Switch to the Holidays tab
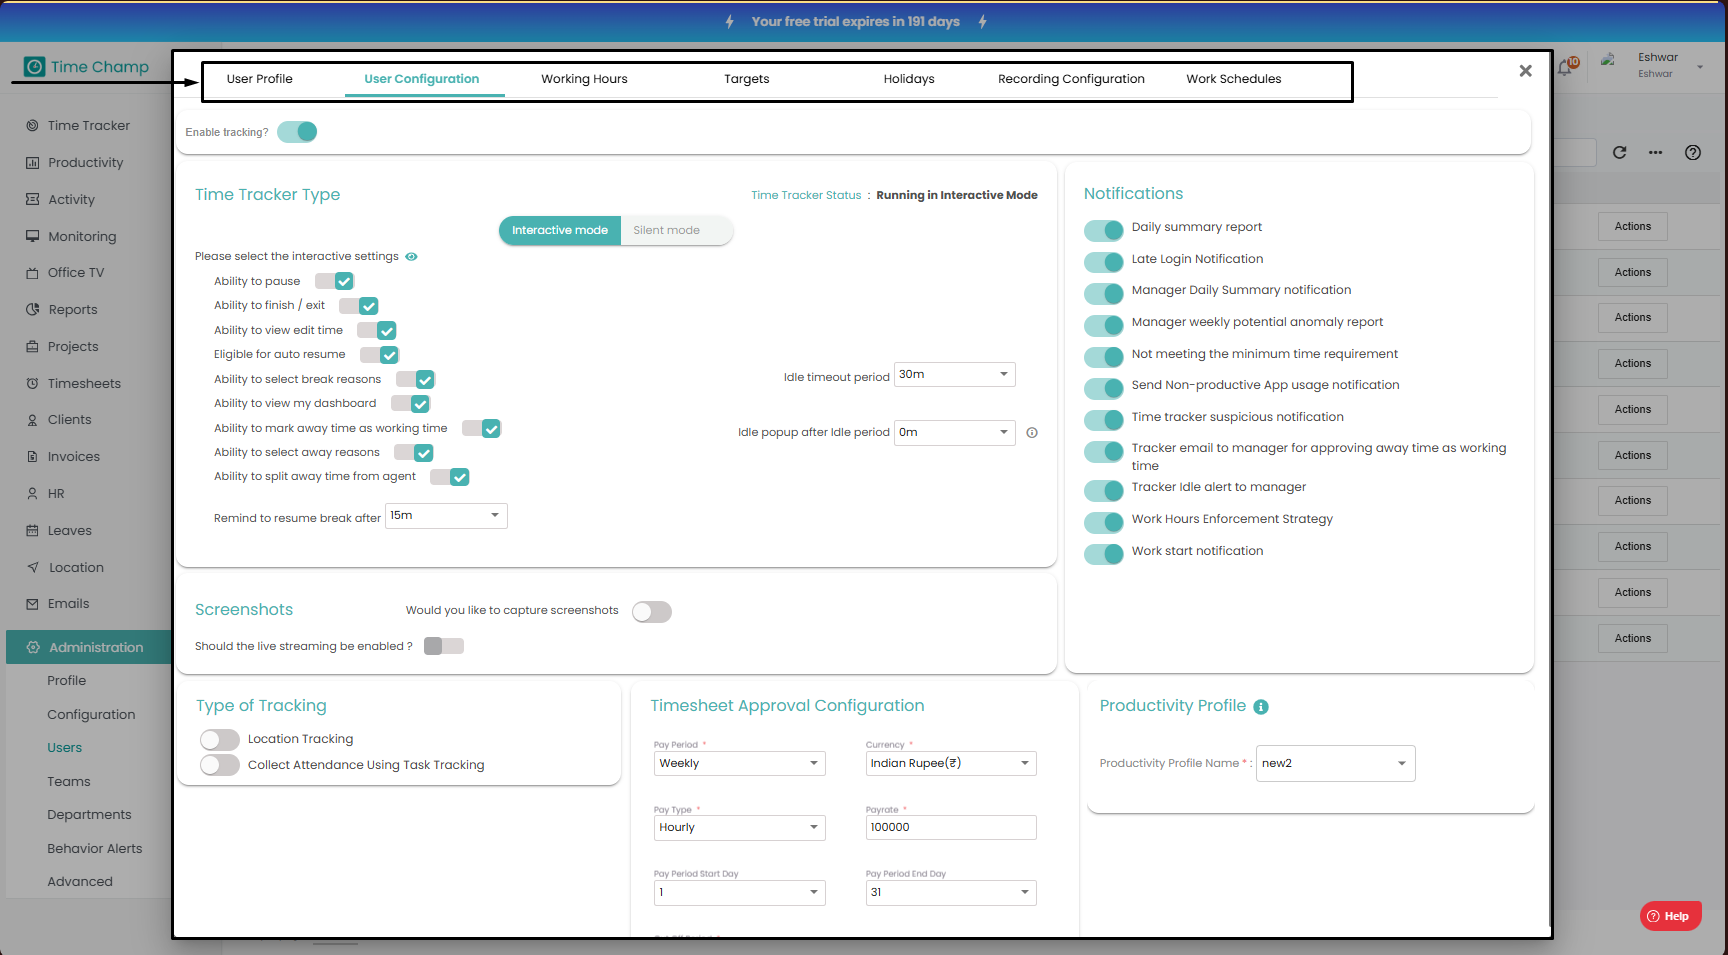1728x955 pixels. point(909,79)
